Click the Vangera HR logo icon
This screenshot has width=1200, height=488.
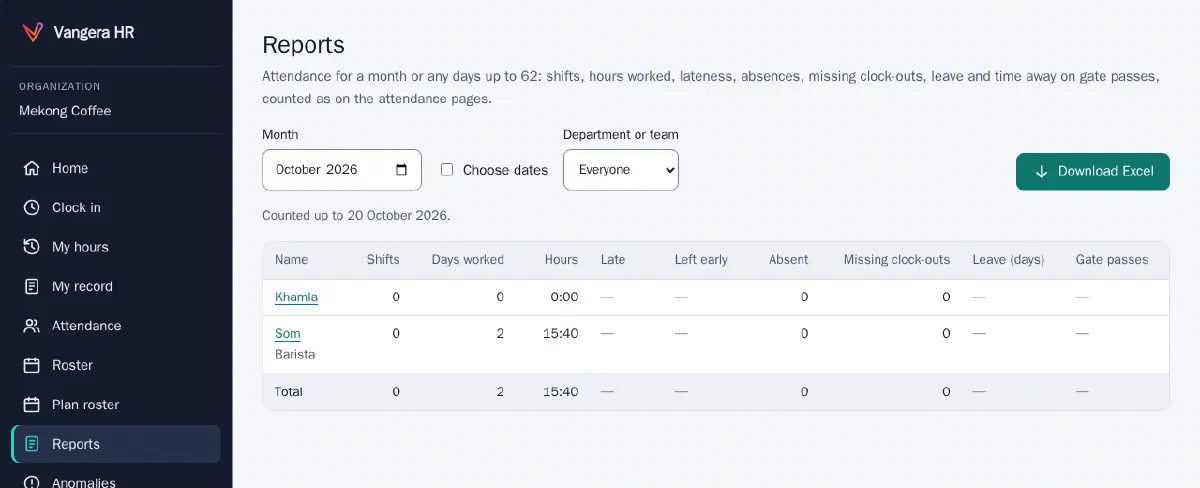click(33, 32)
